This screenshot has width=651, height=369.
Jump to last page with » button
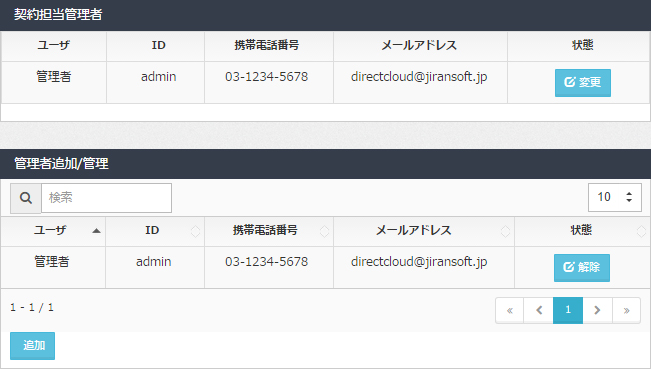626,310
